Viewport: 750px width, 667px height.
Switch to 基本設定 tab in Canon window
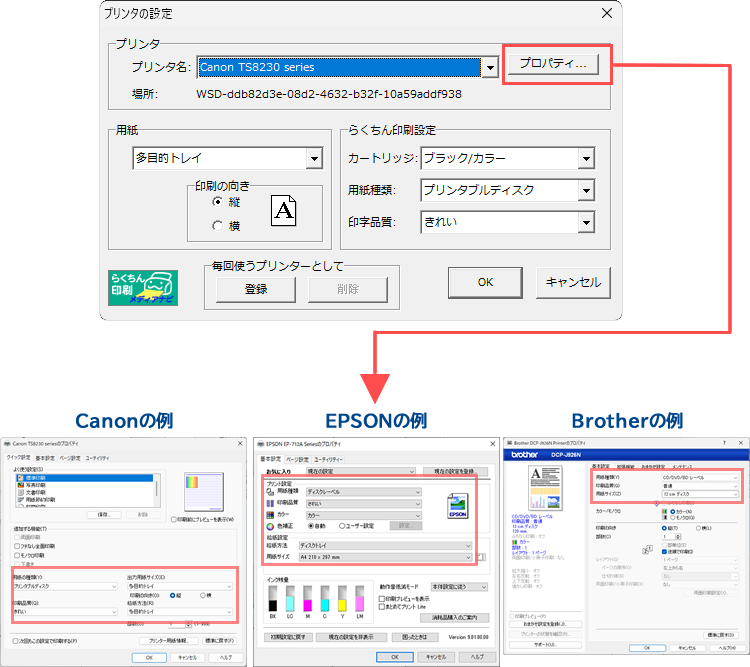(x=45, y=458)
